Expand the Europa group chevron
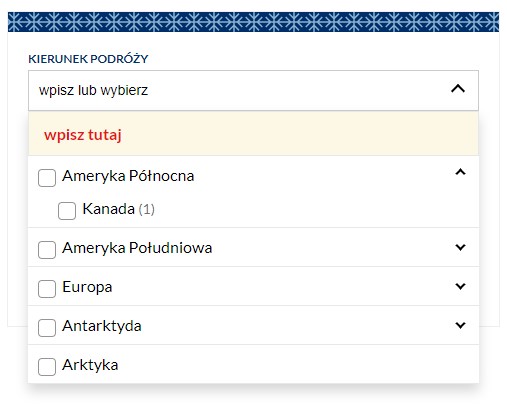Screen dimensions: 507x414 (x=460, y=286)
